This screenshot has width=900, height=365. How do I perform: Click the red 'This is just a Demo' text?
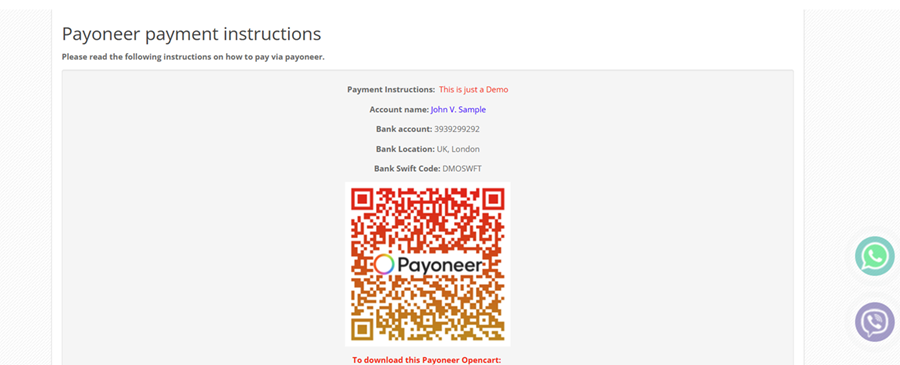474,90
